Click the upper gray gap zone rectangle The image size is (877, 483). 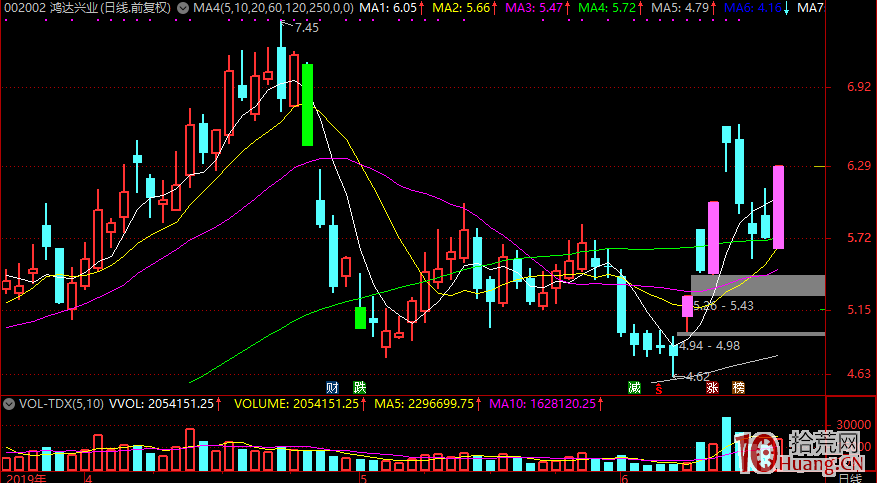pyautogui.click(x=758, y=285)
